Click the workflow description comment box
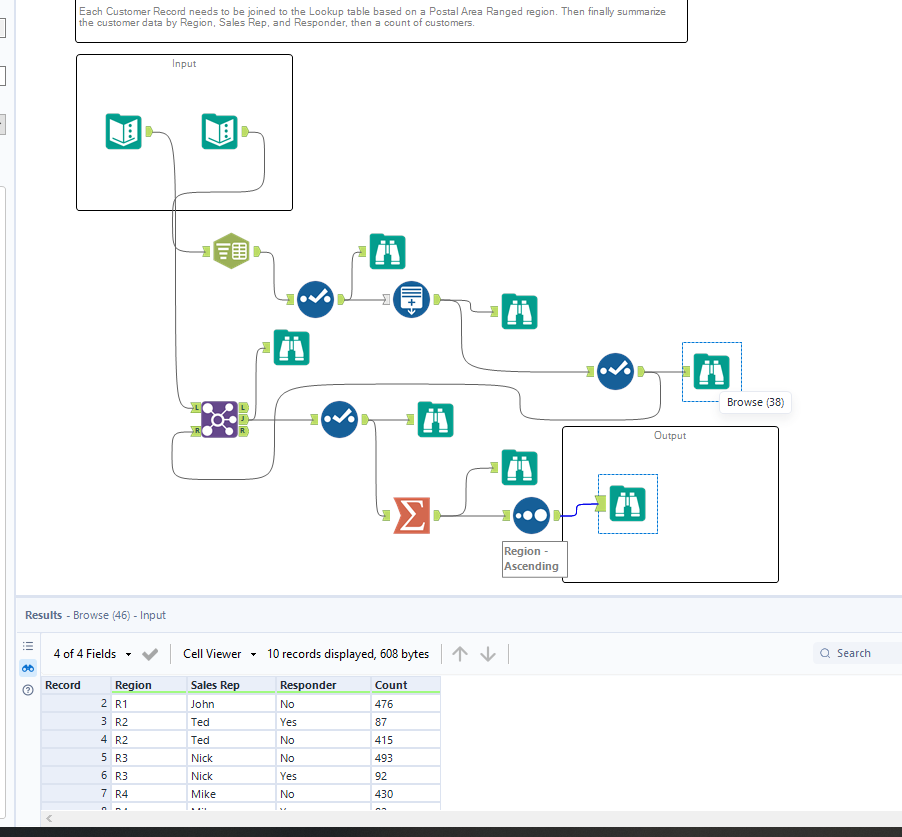Viewport: 902px width, 837px height. [381, 21]
